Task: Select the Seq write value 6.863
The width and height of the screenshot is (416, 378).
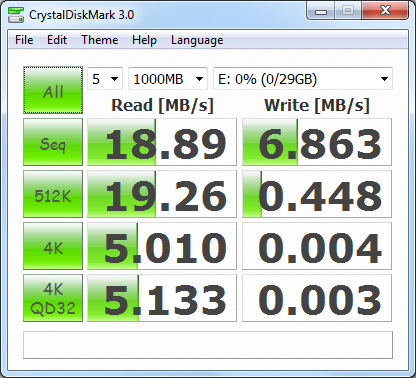Action: click(x=317, y=142)
